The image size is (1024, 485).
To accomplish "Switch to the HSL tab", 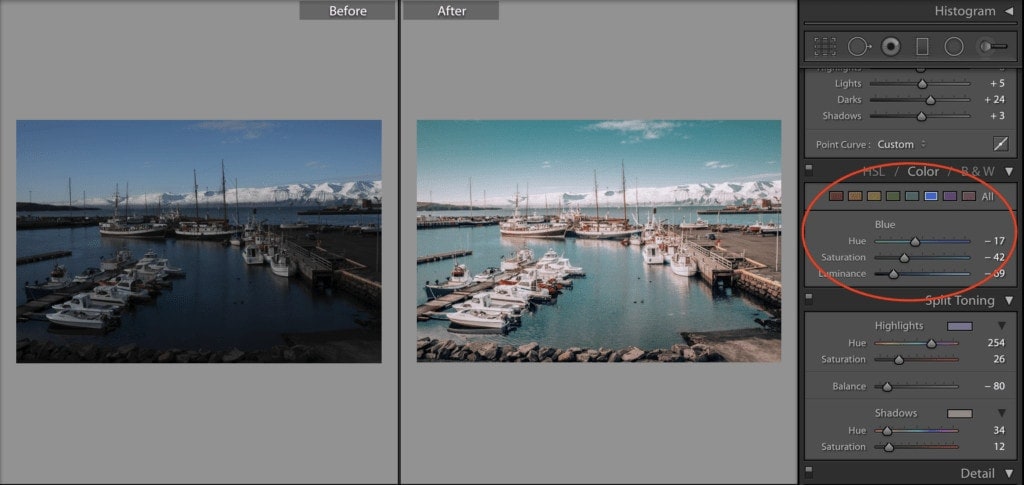I will [875, 171].
